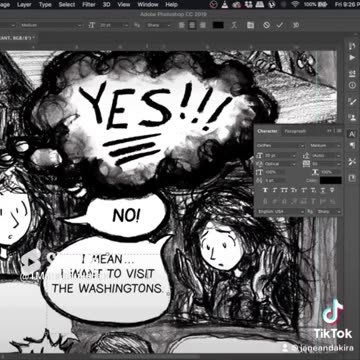Open the Actions panel play icon
This screenshot has height=360, width=360.
[352, 58]
